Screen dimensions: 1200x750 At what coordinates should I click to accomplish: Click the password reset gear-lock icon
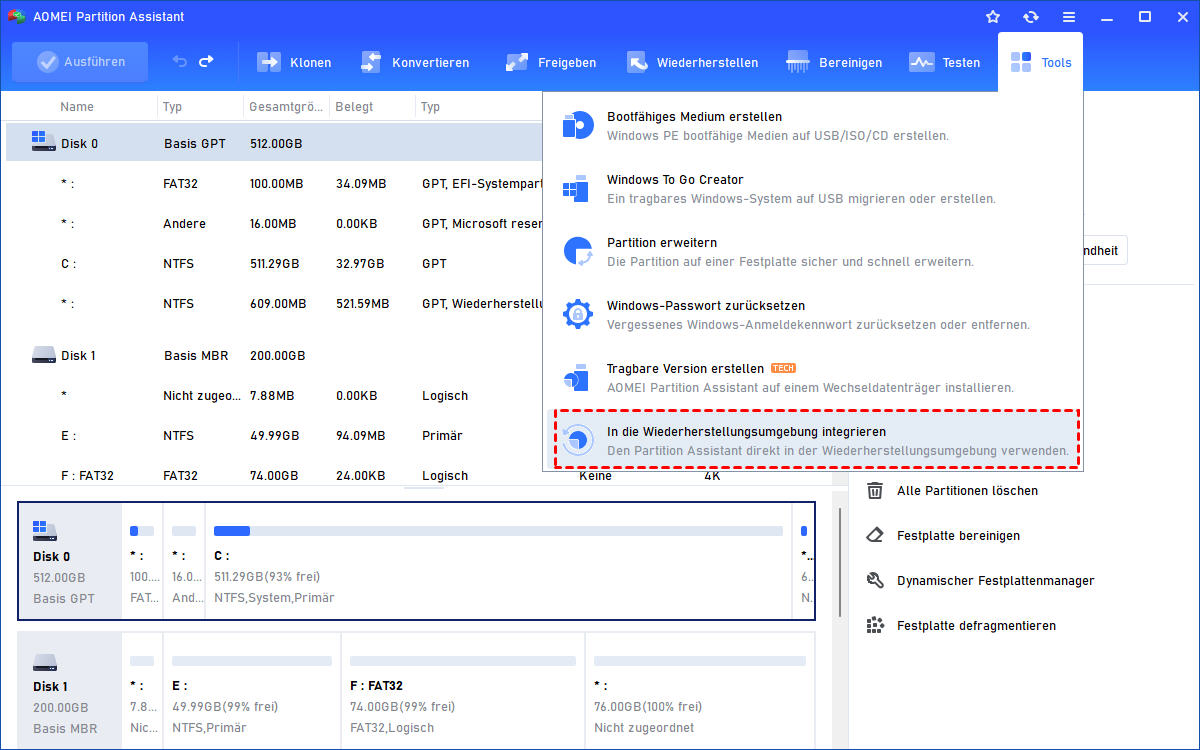(x=577, y=314)
